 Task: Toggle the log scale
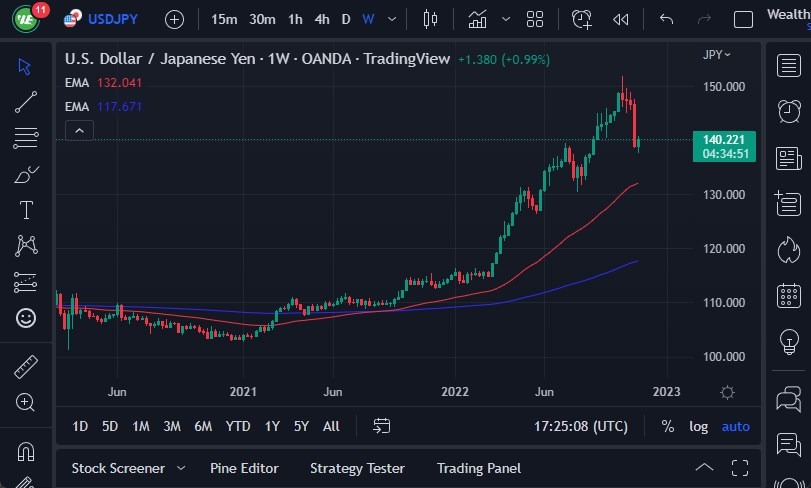[x=698, y=426]
